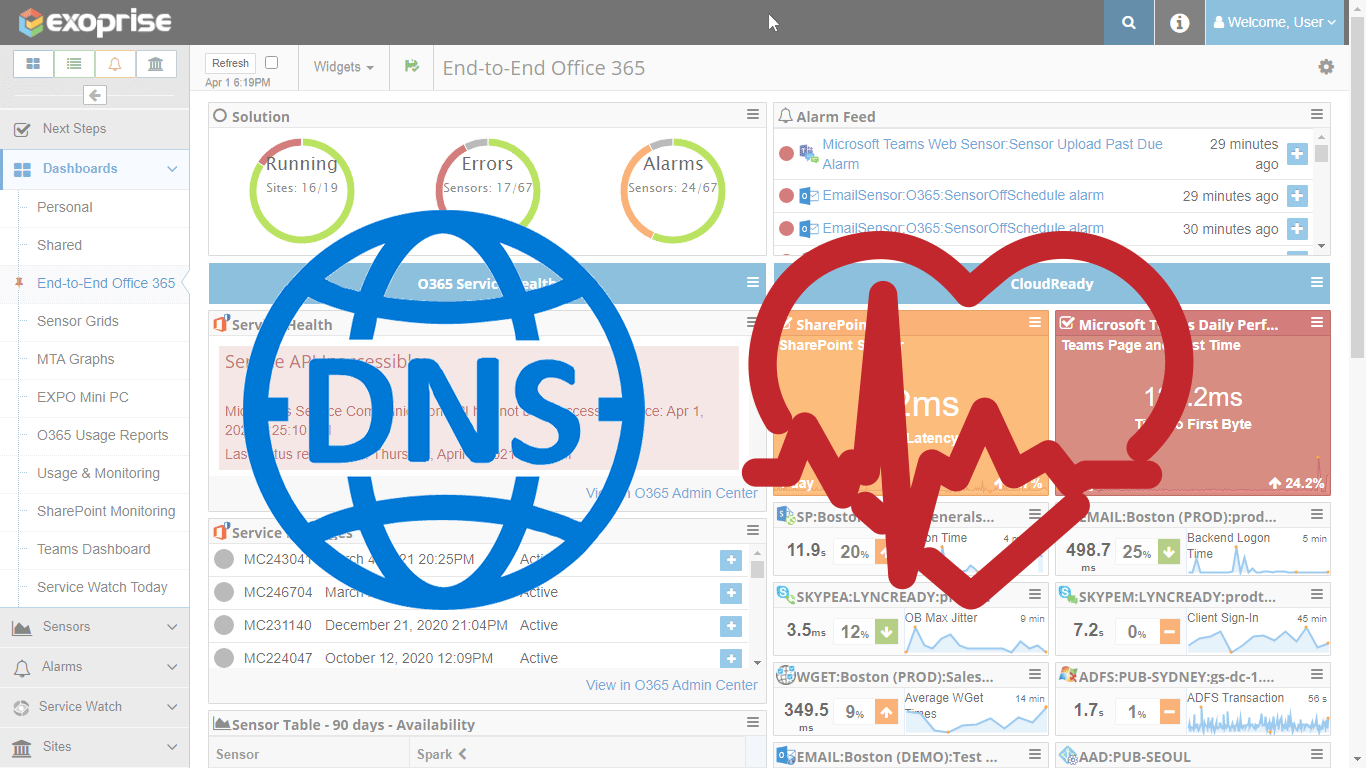Expand message MC246704 with its plus button
1366x768 pixels.
click(x=731, y=593)
